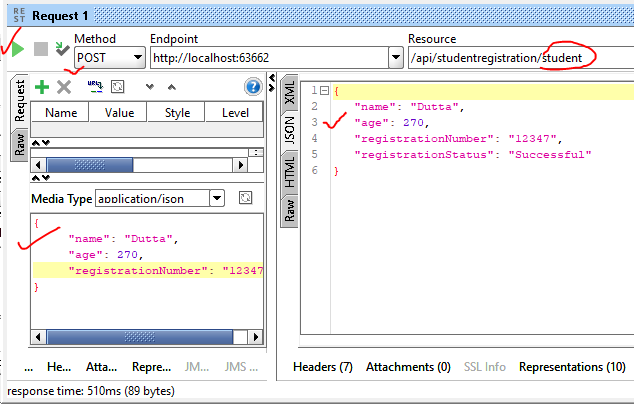Image resolution: width=634 pixels, height=407 pixels.
Task: Click "name": "Dutta" in request body
Action: 123,239
